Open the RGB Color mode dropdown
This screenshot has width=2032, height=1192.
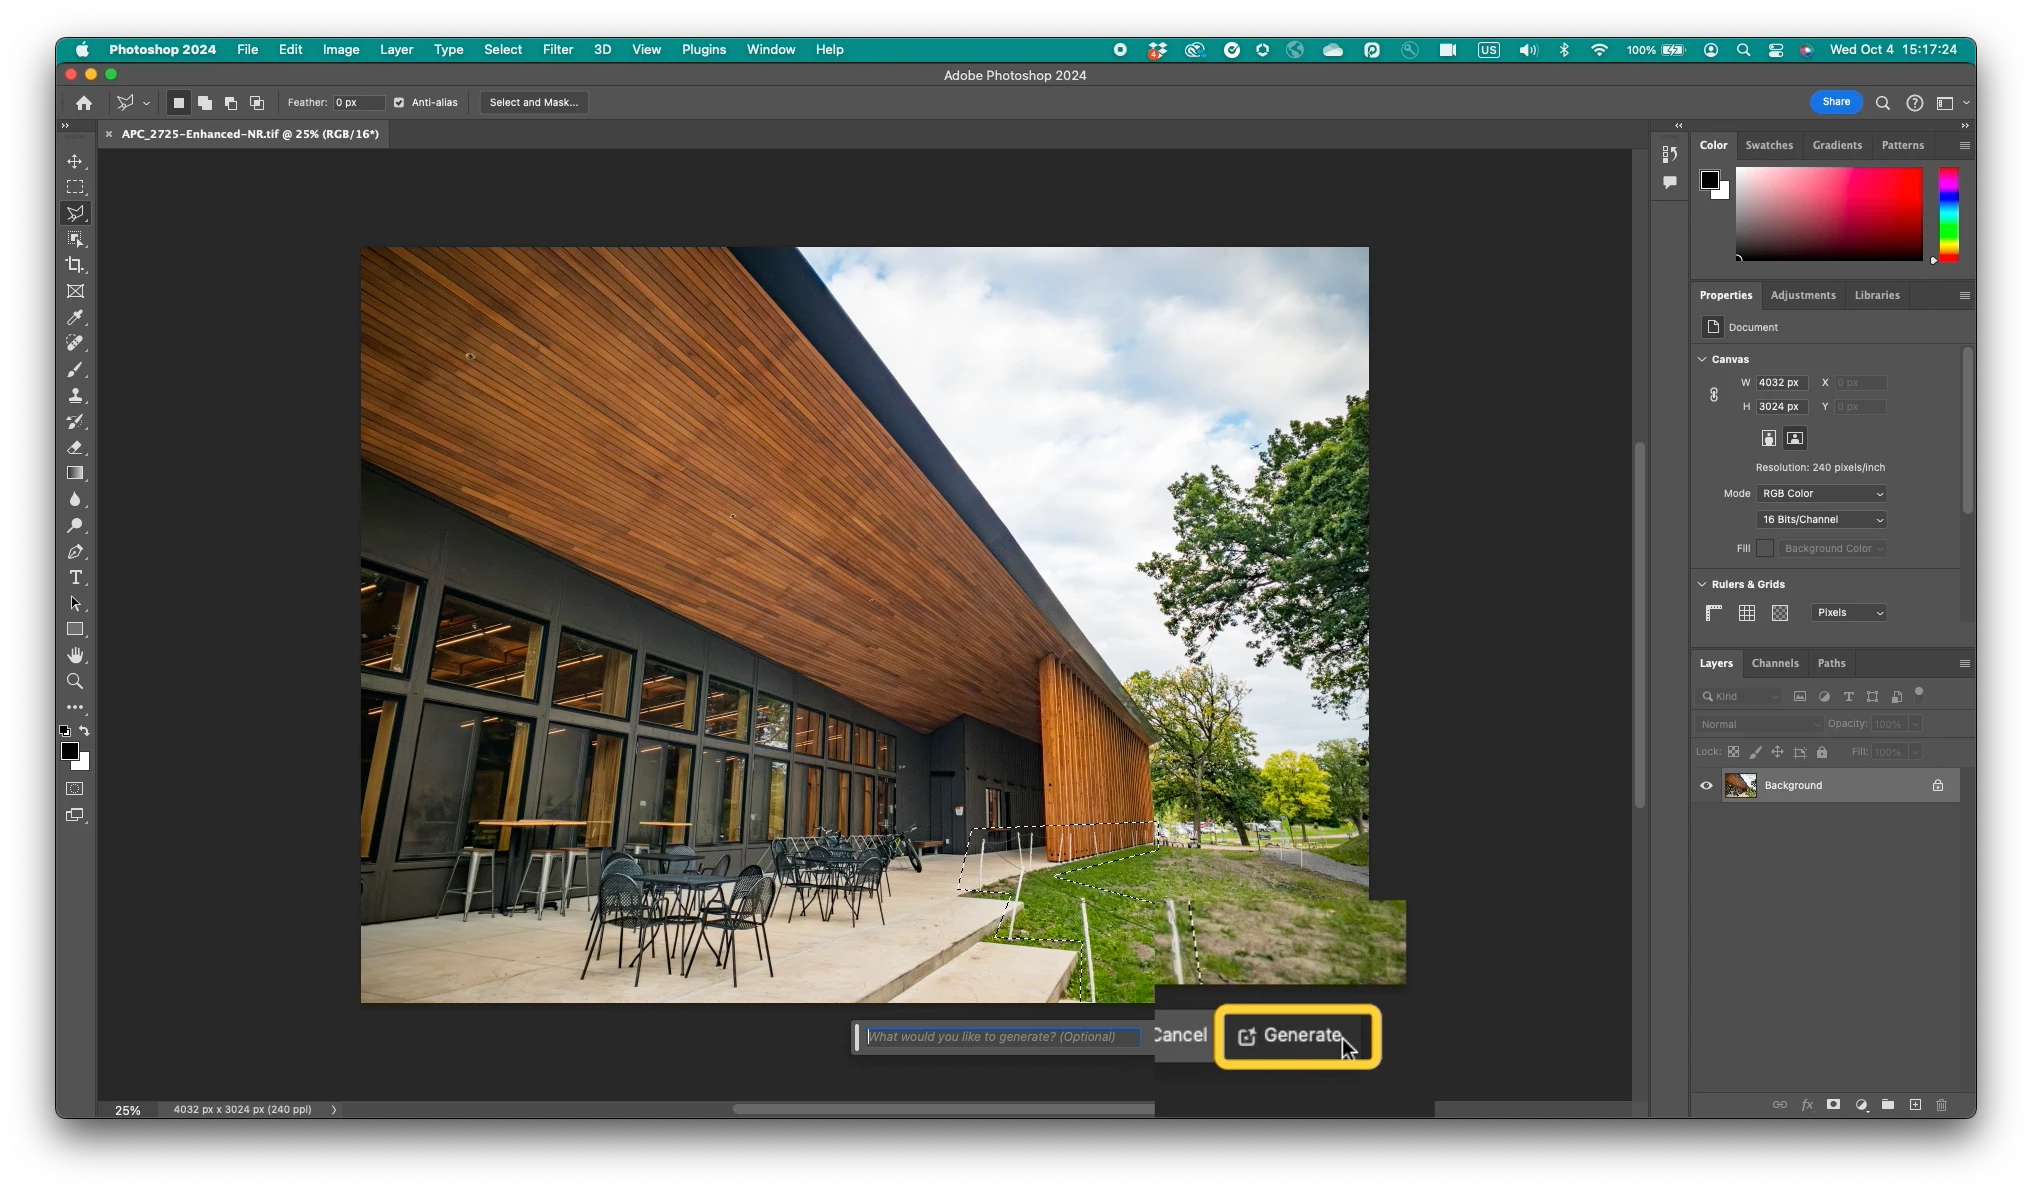pyautogui.click(x=1822, y=493)
